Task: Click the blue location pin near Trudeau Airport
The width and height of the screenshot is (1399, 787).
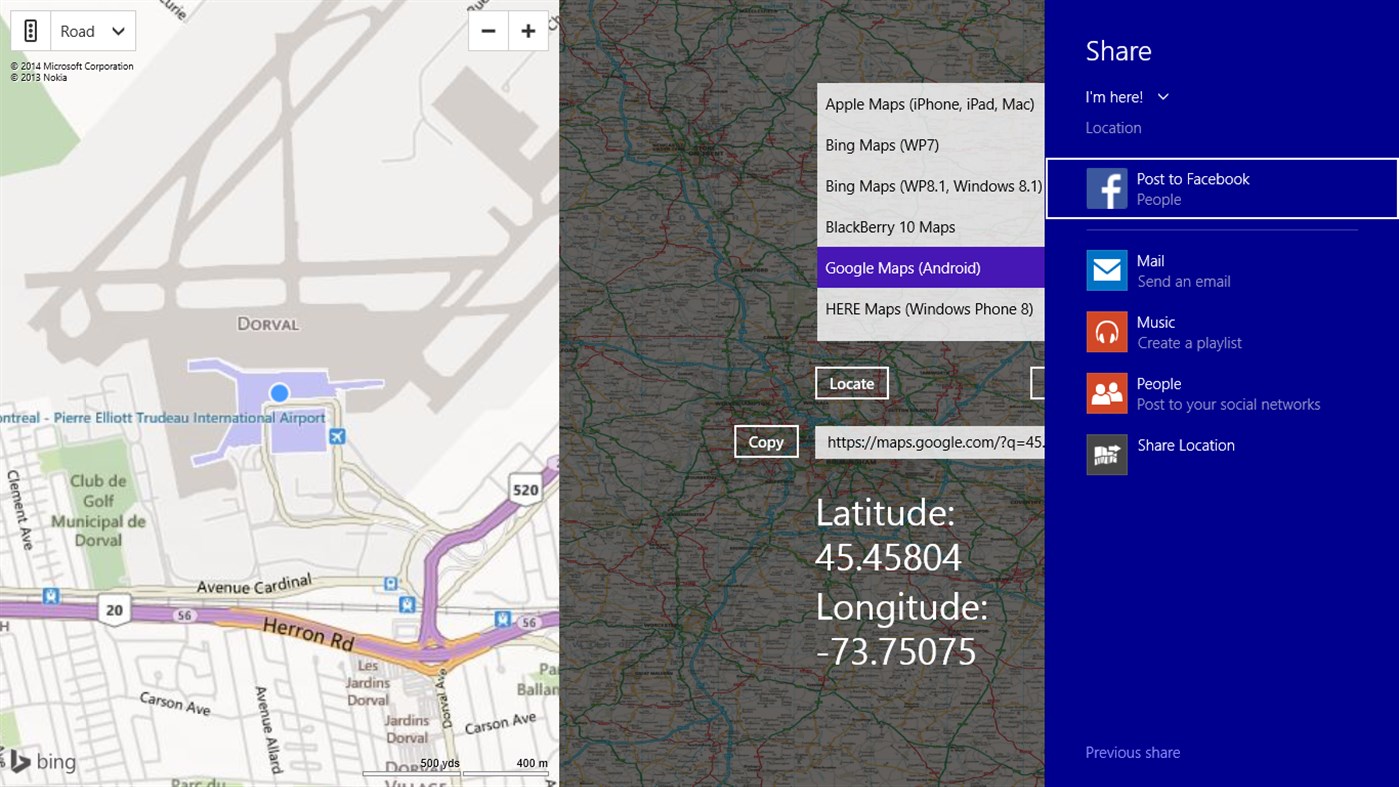Action: (278, 393)
